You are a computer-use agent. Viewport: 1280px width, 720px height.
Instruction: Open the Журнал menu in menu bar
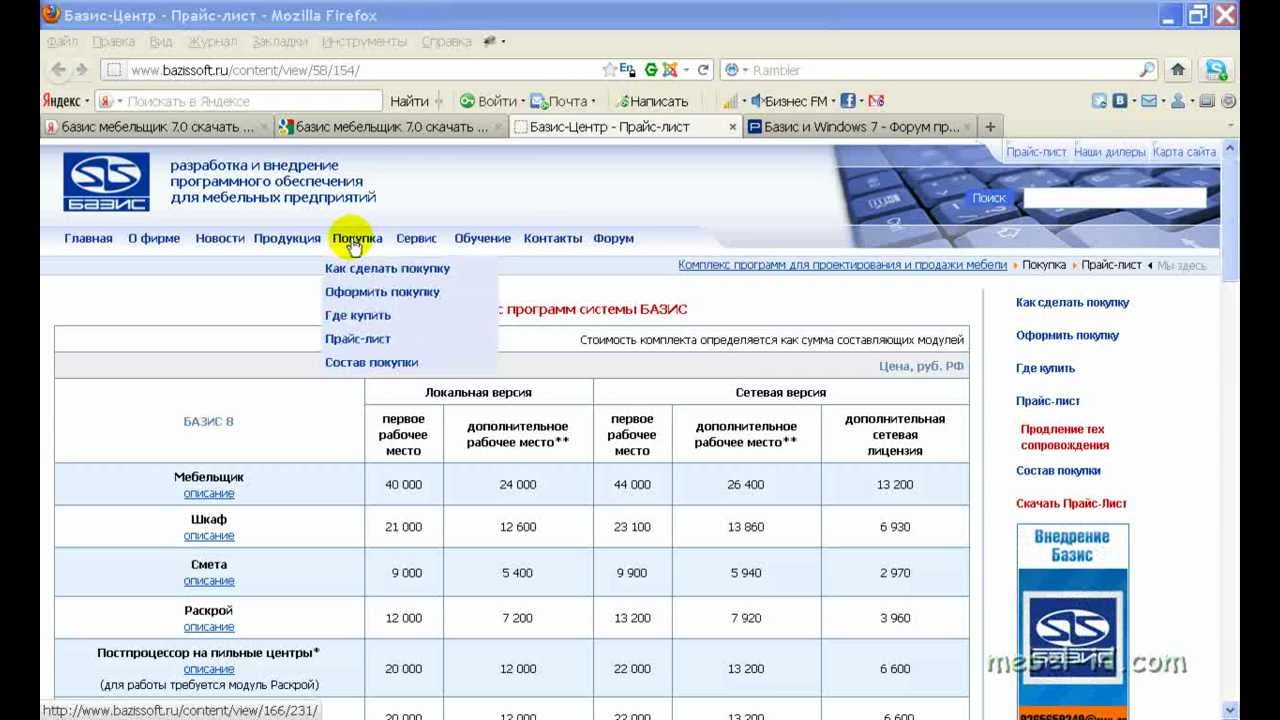pyautogui.click(x=212, y=42)
